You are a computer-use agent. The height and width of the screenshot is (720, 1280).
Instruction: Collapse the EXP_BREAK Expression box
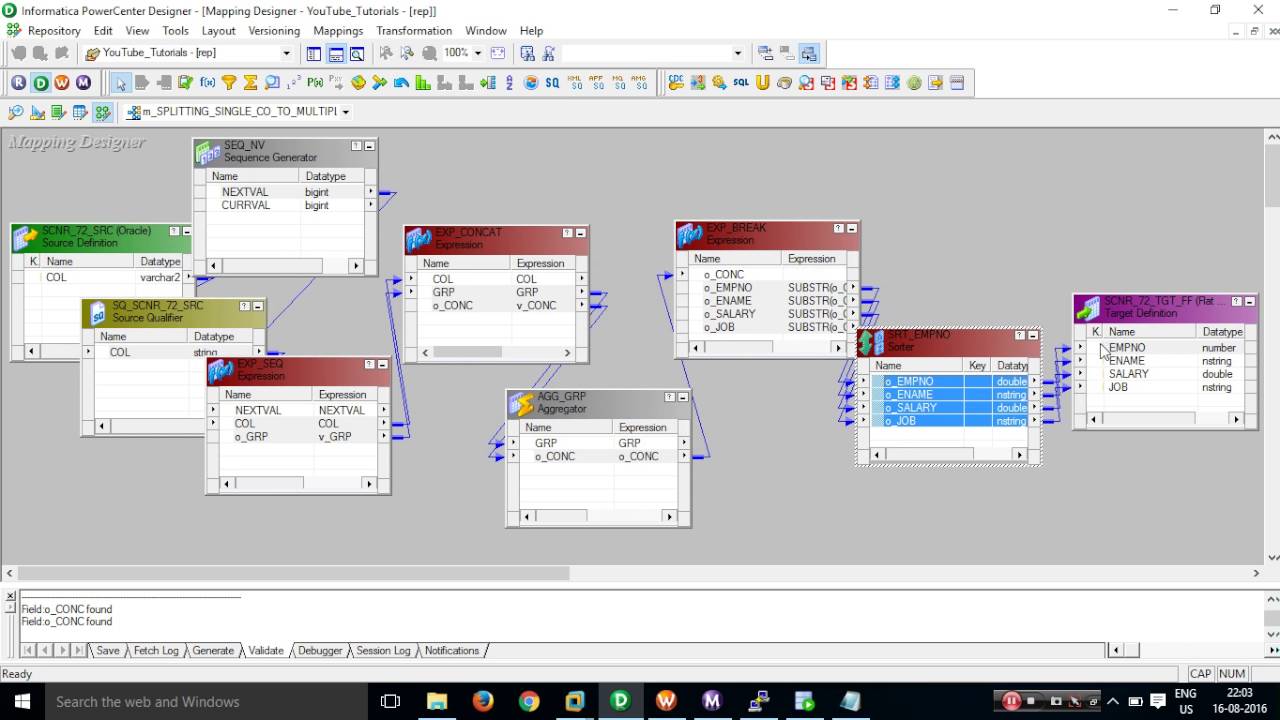(x=852, y=228)
